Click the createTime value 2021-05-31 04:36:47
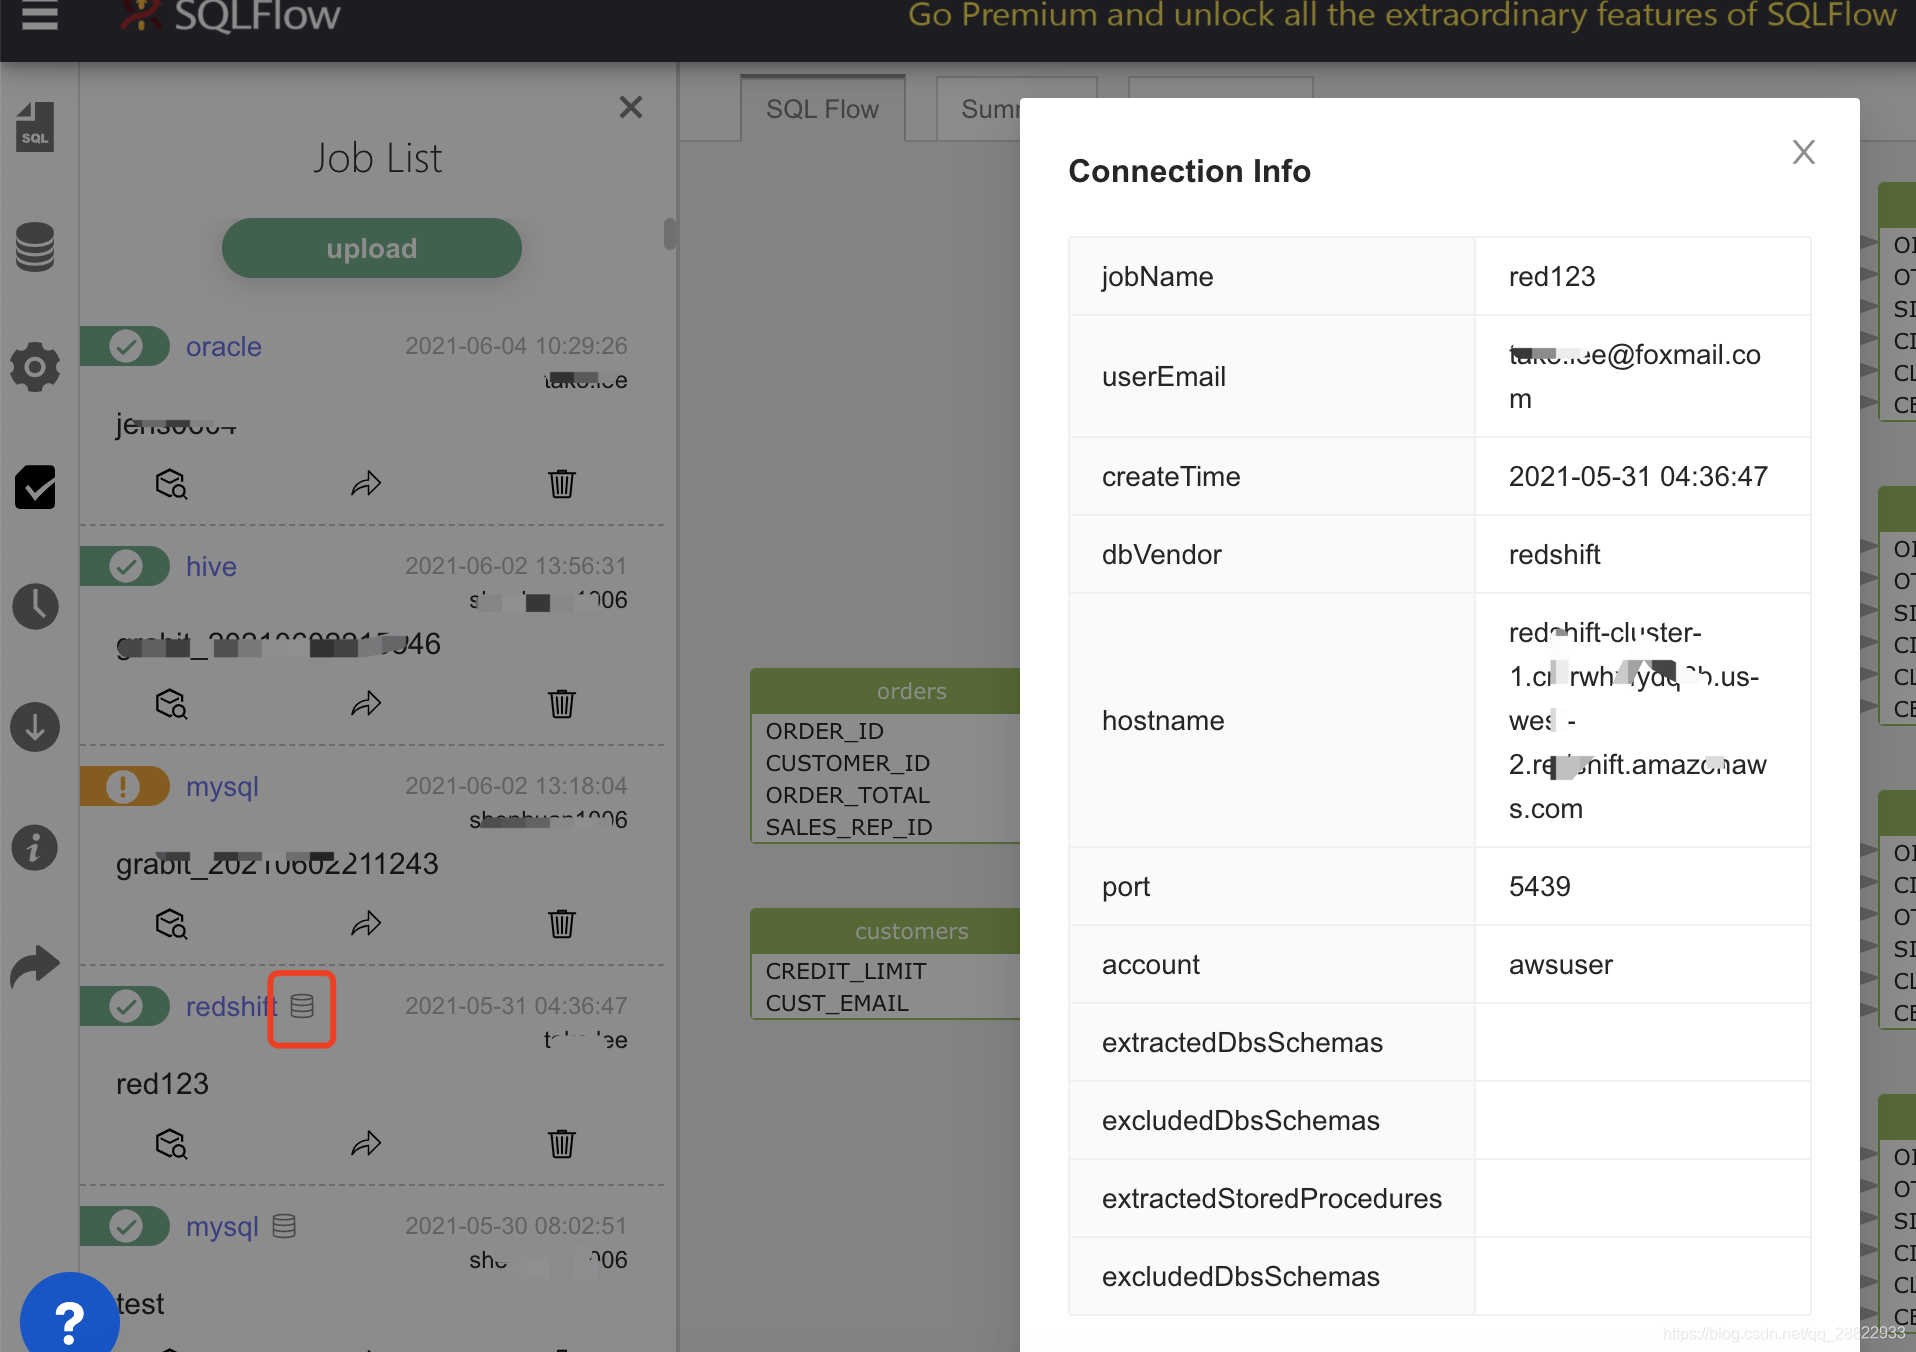This screenshot has height=1352, width=1916. click(x=1638, y=477)
